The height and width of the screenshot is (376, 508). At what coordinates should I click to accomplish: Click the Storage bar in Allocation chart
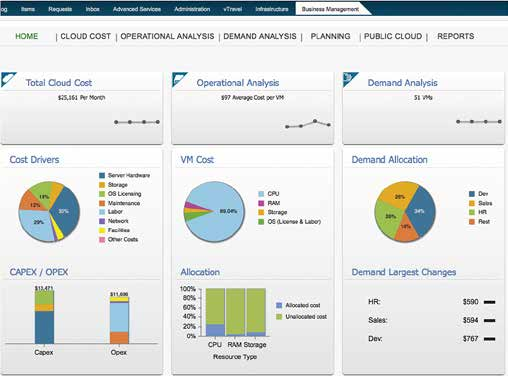point(256,312)
